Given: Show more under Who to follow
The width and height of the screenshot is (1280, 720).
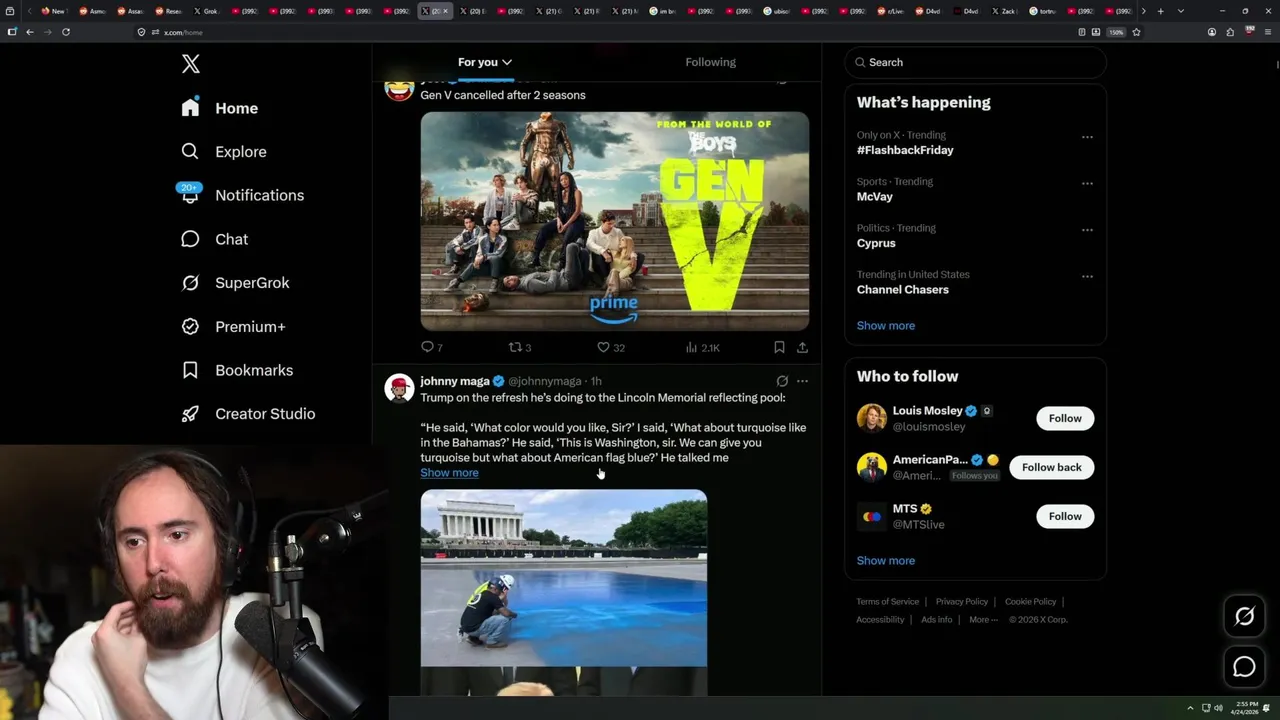Looking at the screenshot, I should click(886, 561).
